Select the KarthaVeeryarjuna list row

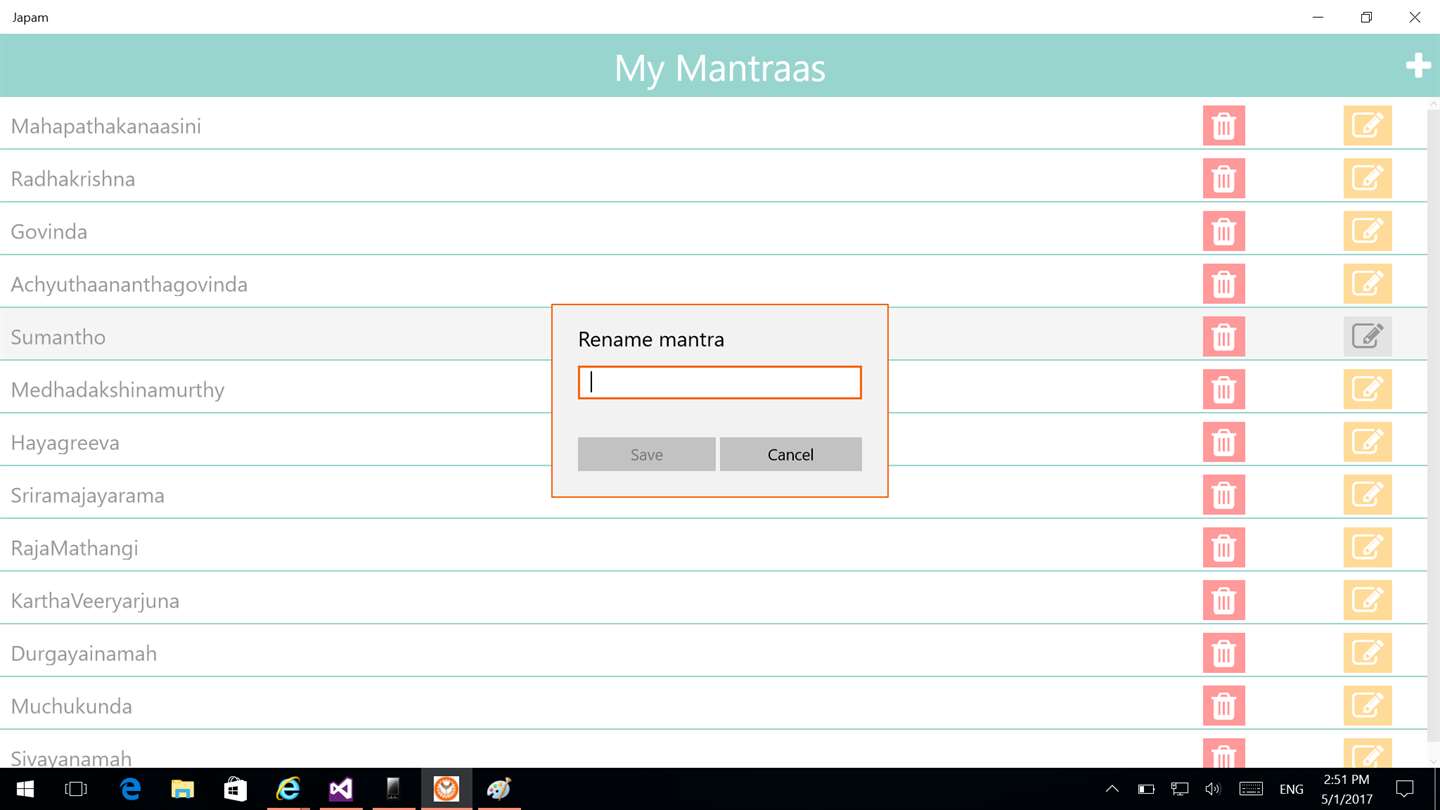[713, 598]
